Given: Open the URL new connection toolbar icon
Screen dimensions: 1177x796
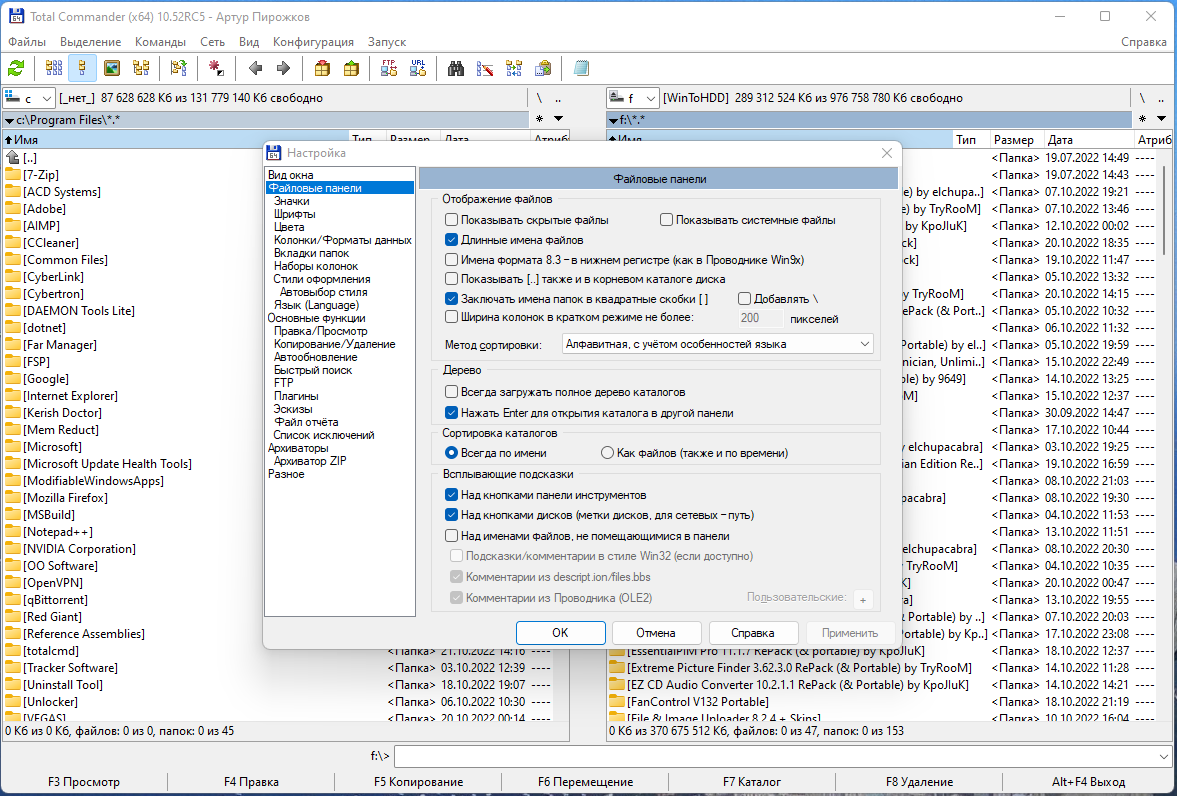Looking at the screenshot, I should 418,68.
